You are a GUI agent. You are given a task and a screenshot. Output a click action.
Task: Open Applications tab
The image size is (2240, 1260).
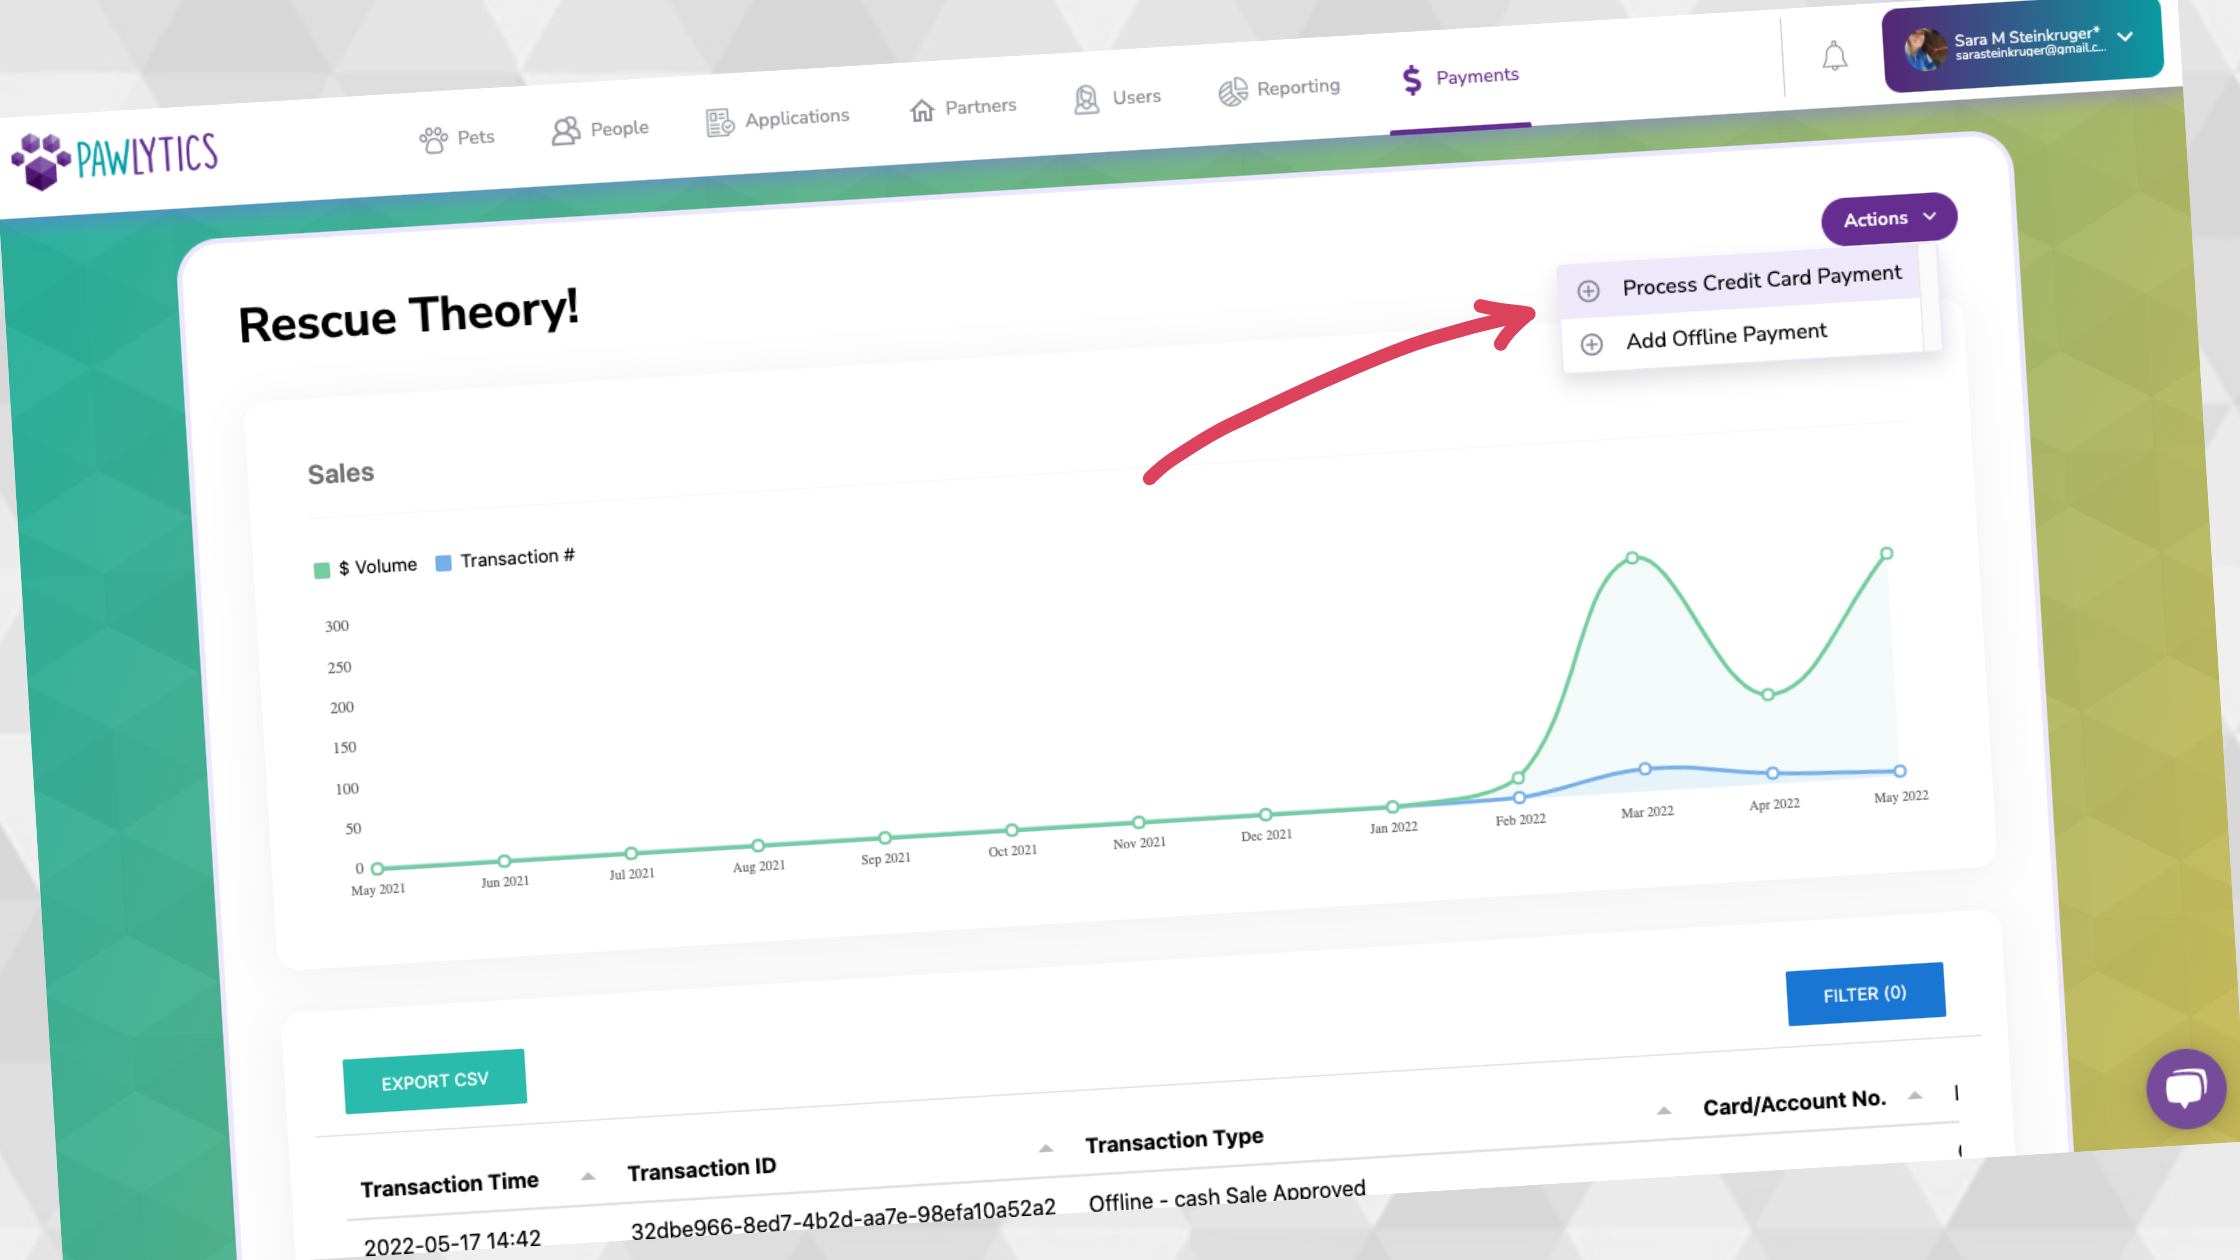tap(778, 120)
